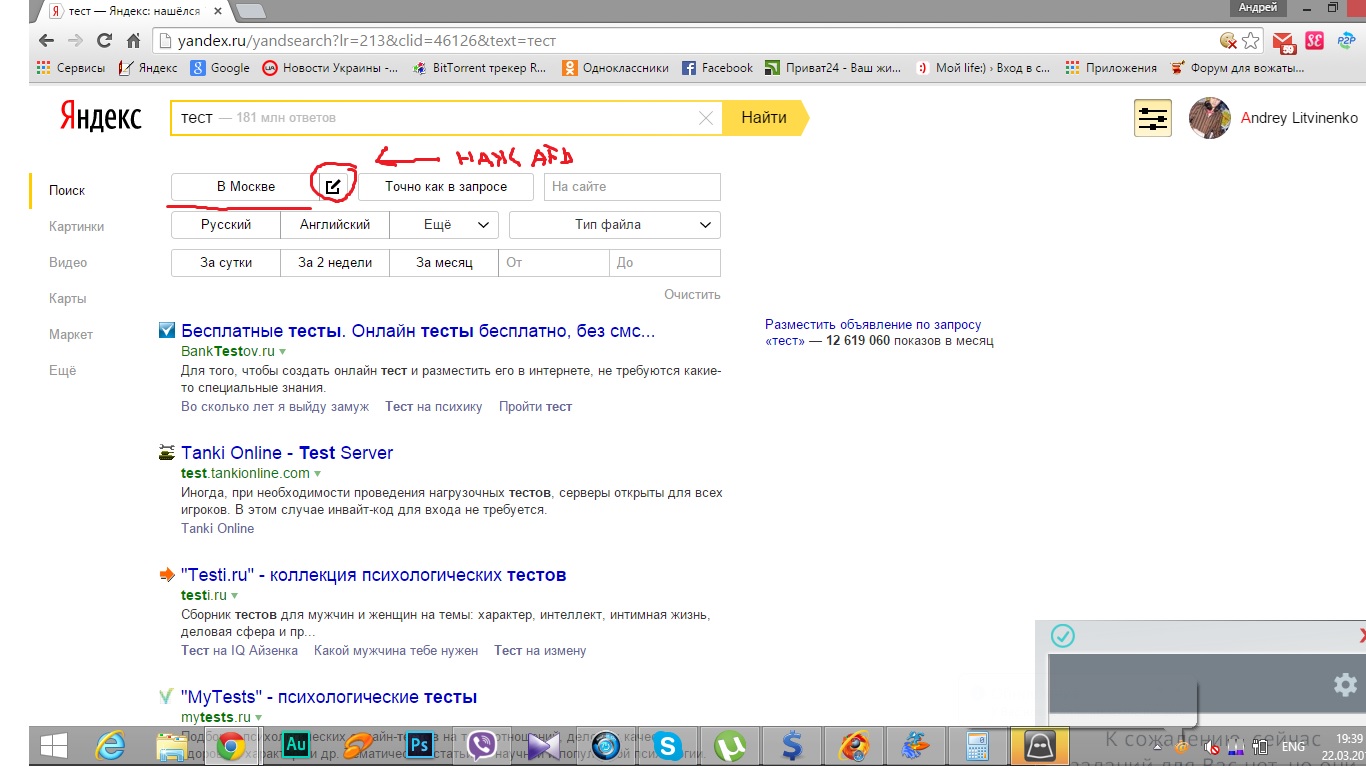The height and width of the screenshot is (768, 1366).
Task: Toggle the За 2 недели date filter
Action: (335, 263)
